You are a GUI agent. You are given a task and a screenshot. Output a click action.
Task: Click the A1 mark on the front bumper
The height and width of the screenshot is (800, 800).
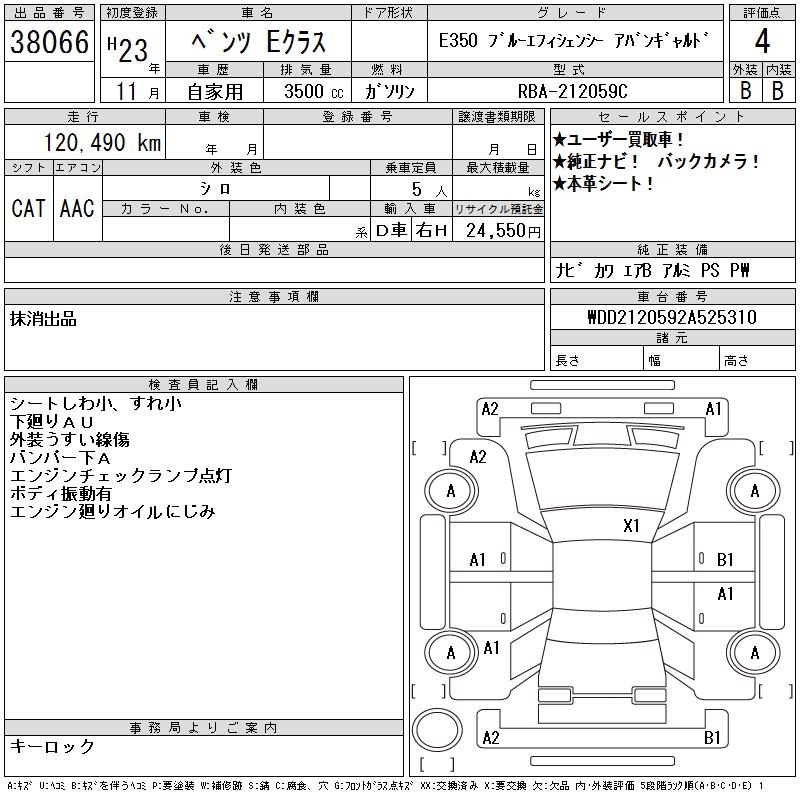pos(713,409)
